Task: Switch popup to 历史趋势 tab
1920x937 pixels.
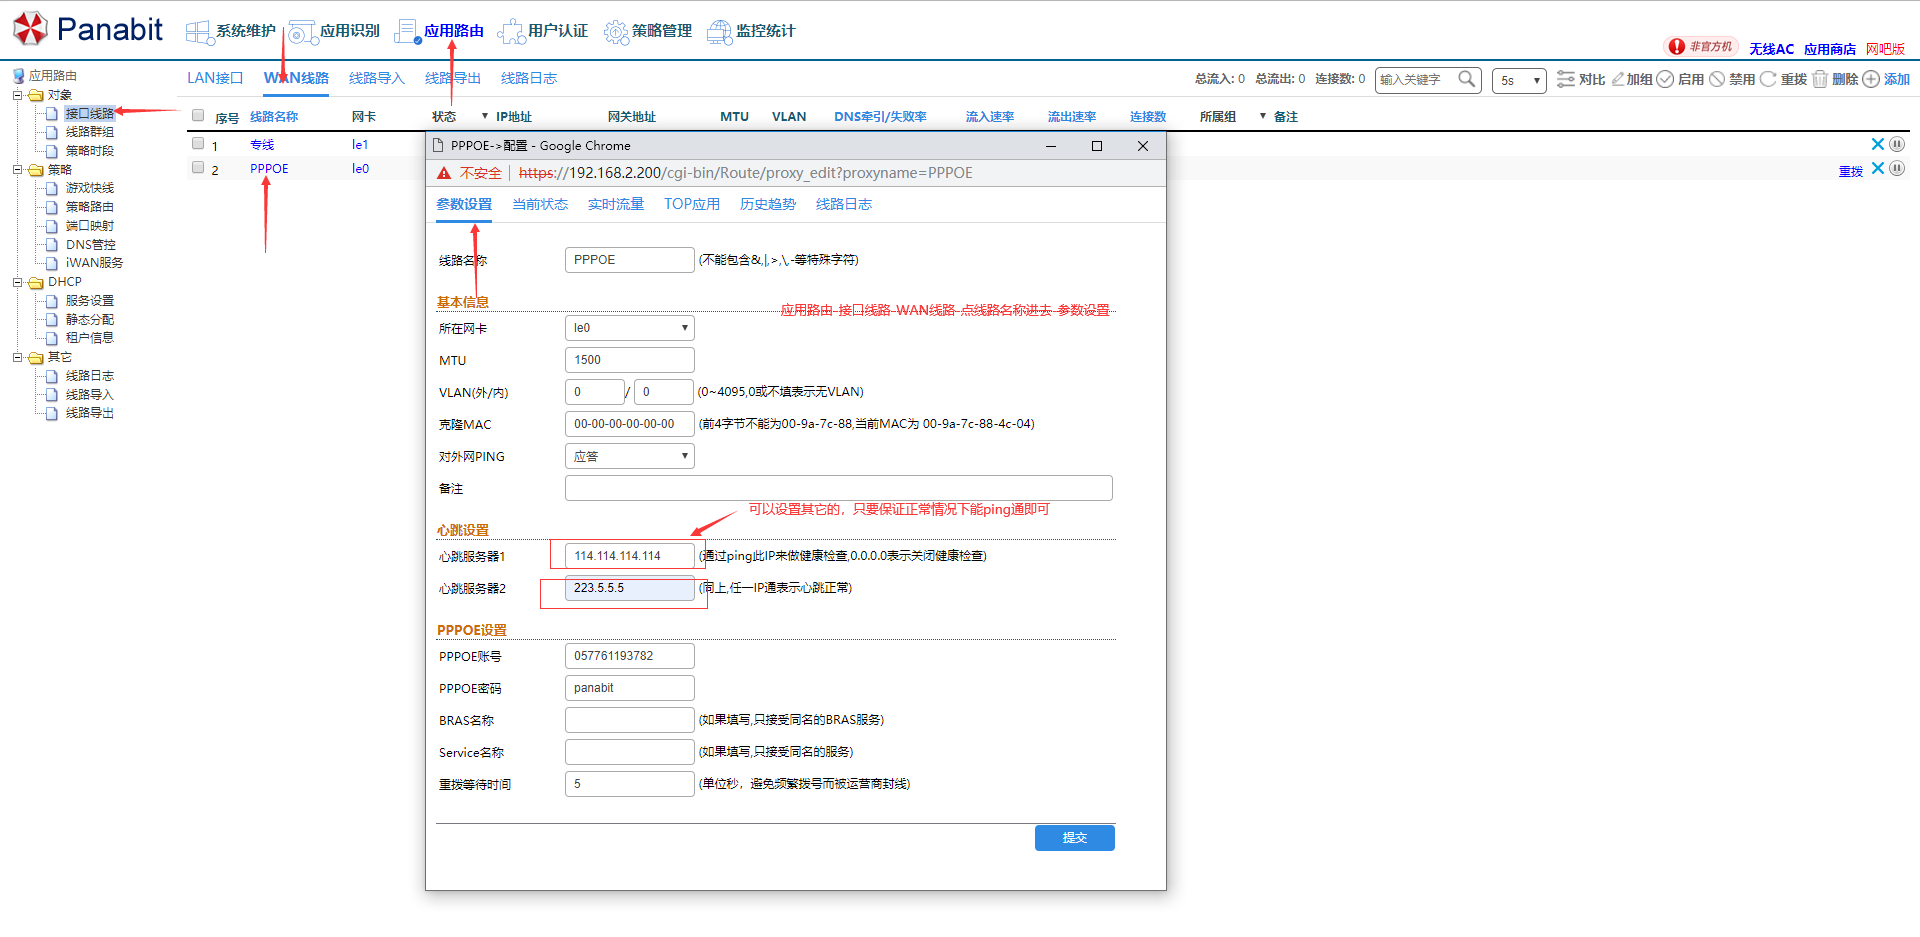Action: tap(768, 204)
